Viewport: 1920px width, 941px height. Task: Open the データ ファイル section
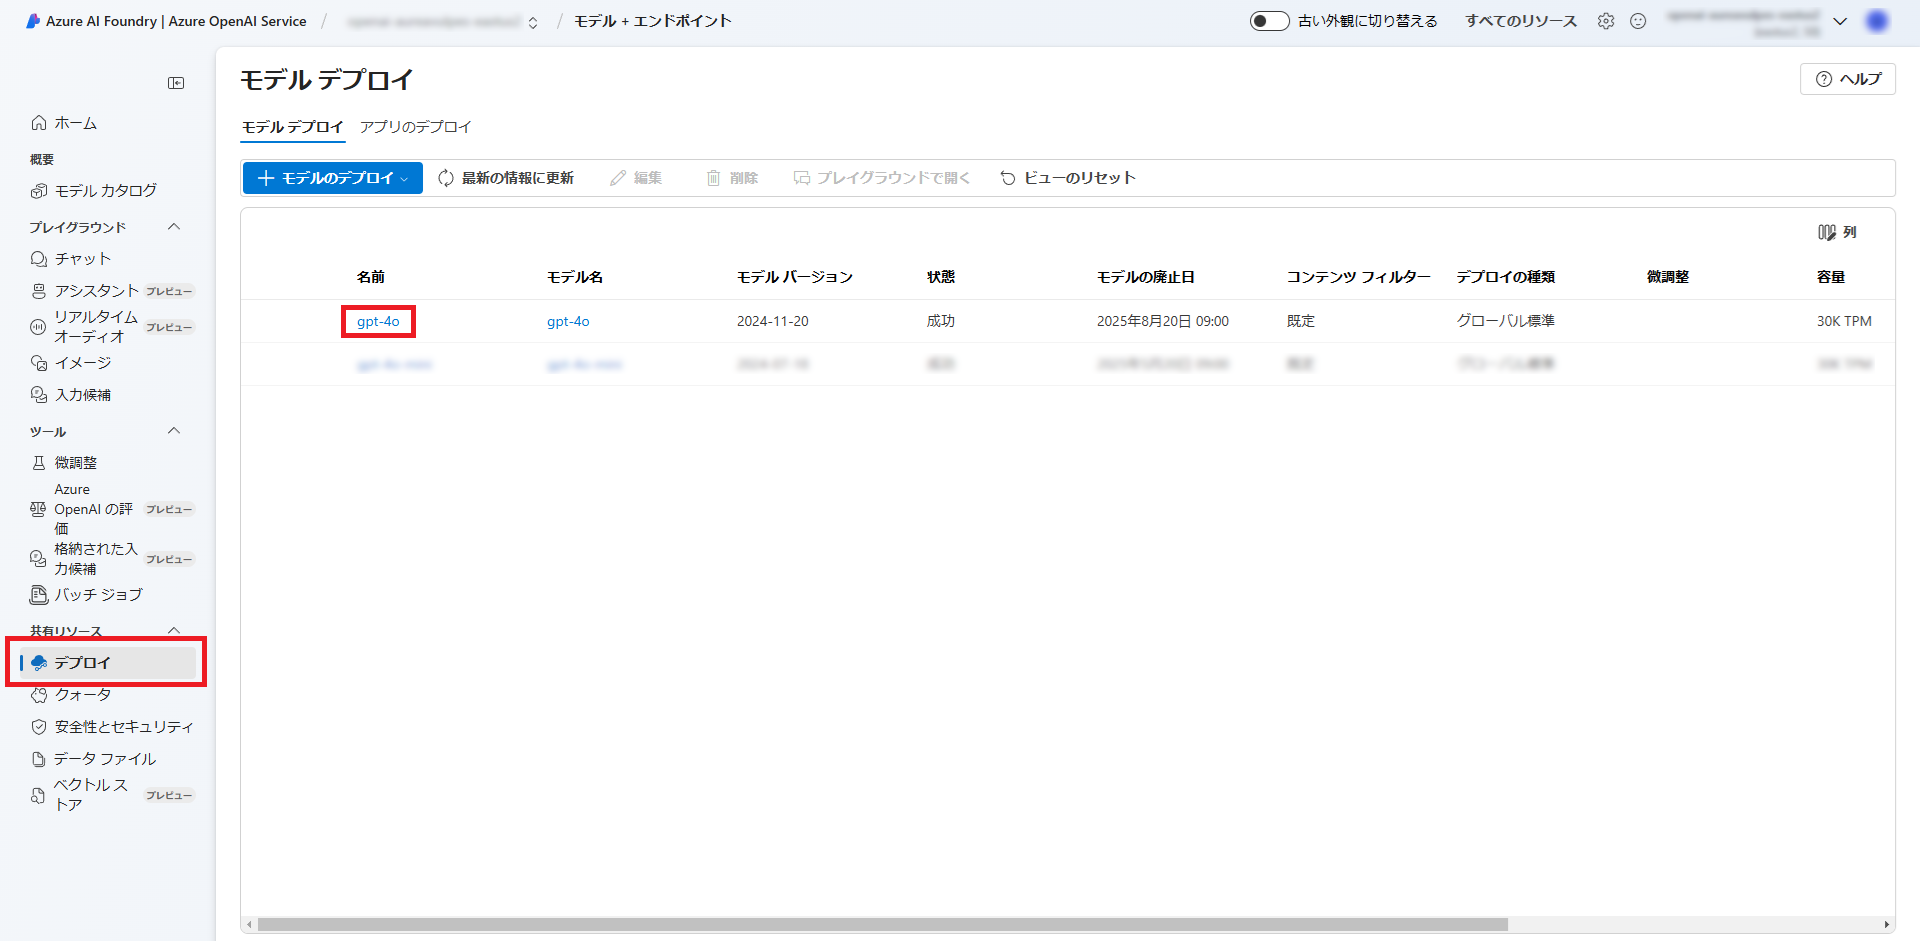106,758
